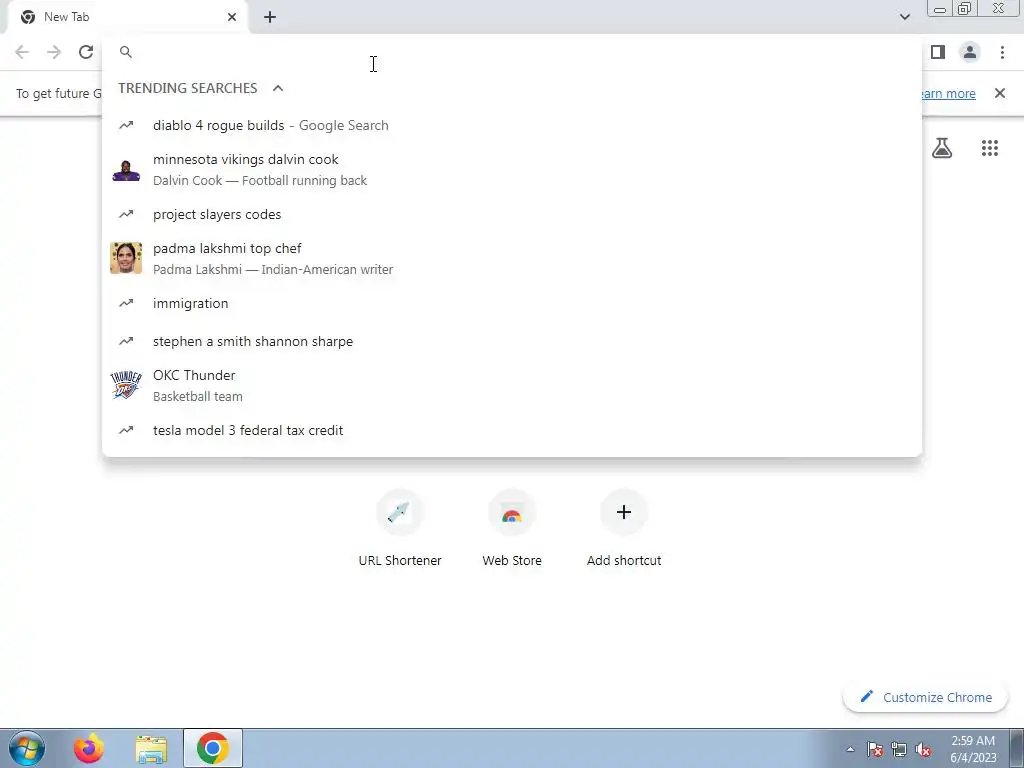
Task: Click the trend arrow beside 'project slayers codes'
Action: (x=126, y=214)
